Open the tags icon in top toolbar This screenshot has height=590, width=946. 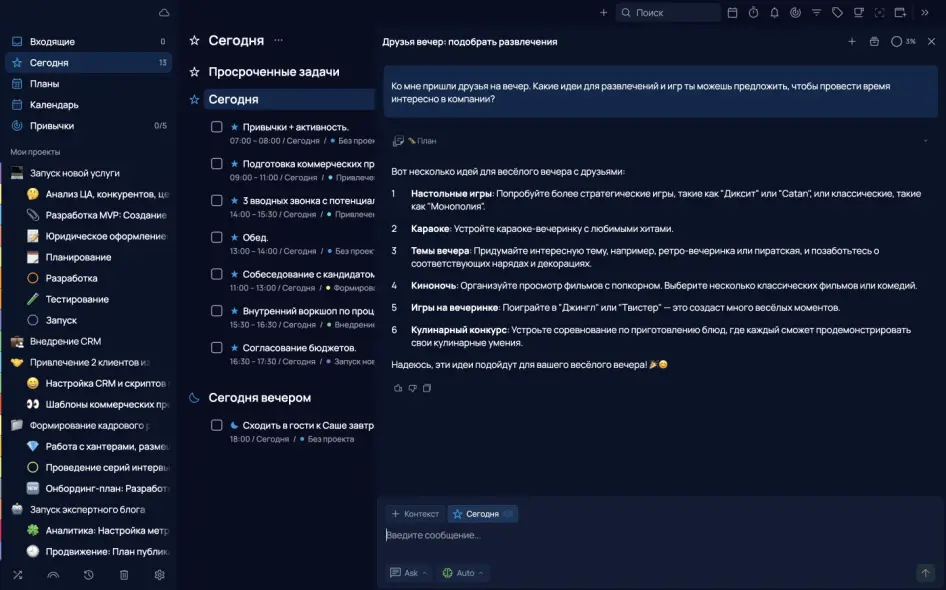837,13
